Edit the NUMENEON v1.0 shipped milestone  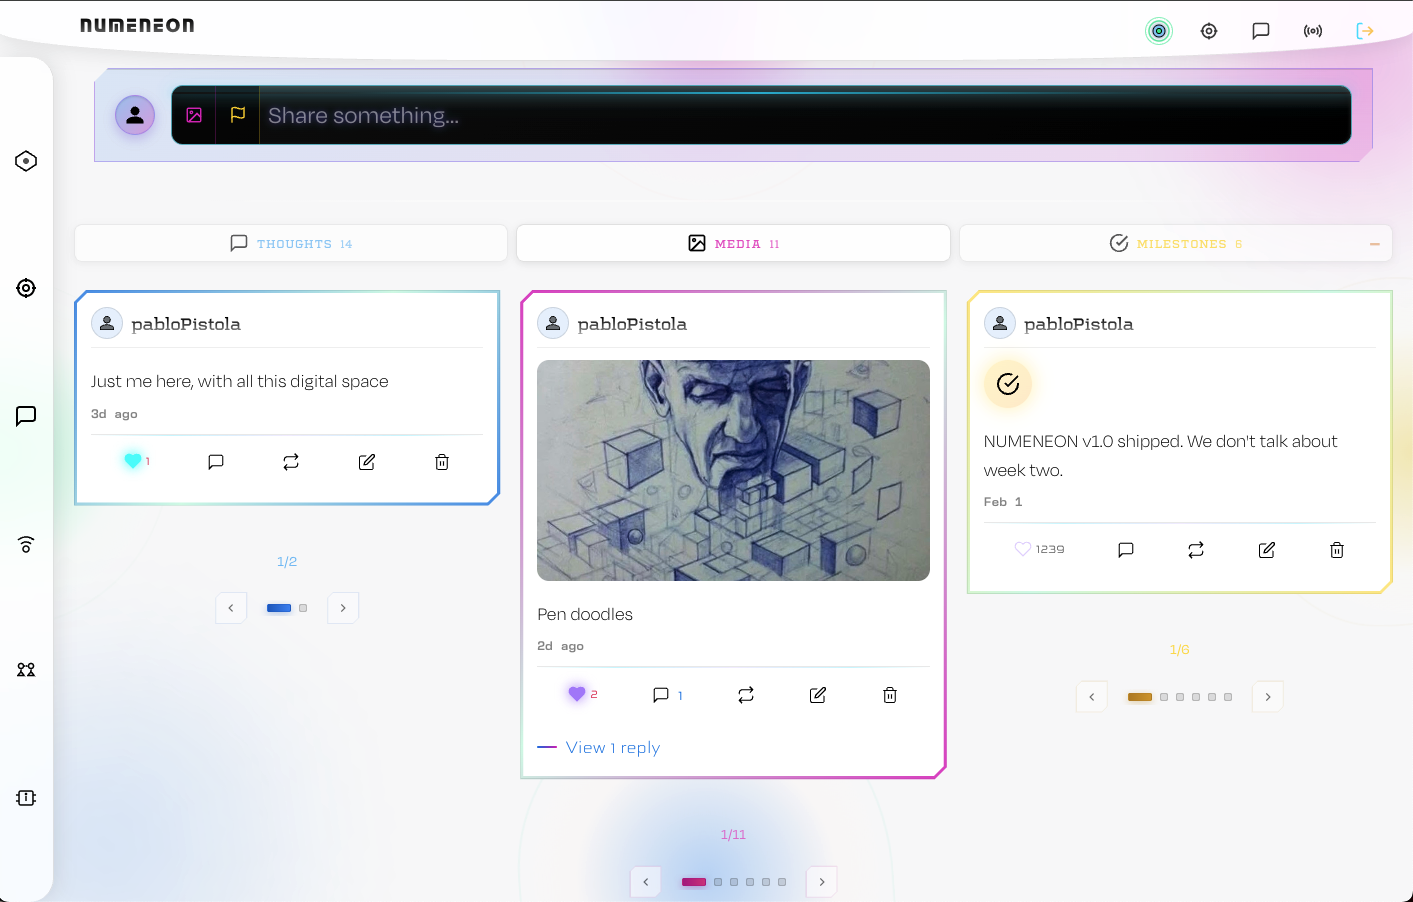(1266, 550)
